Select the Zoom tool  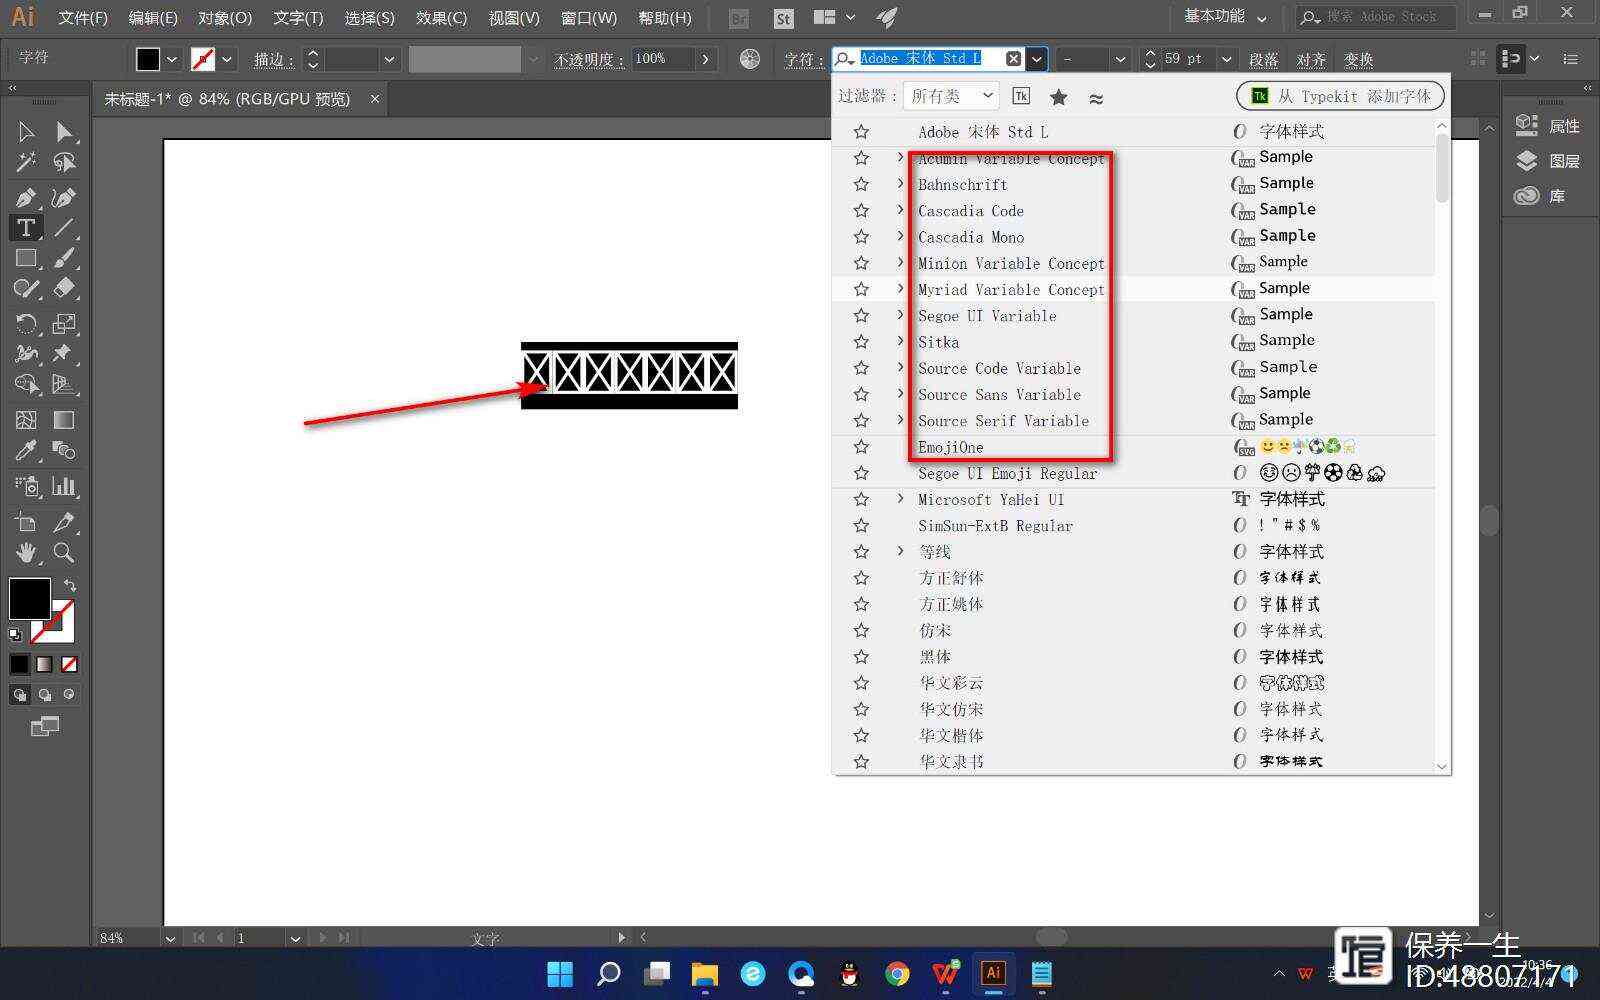coord(64,552)
